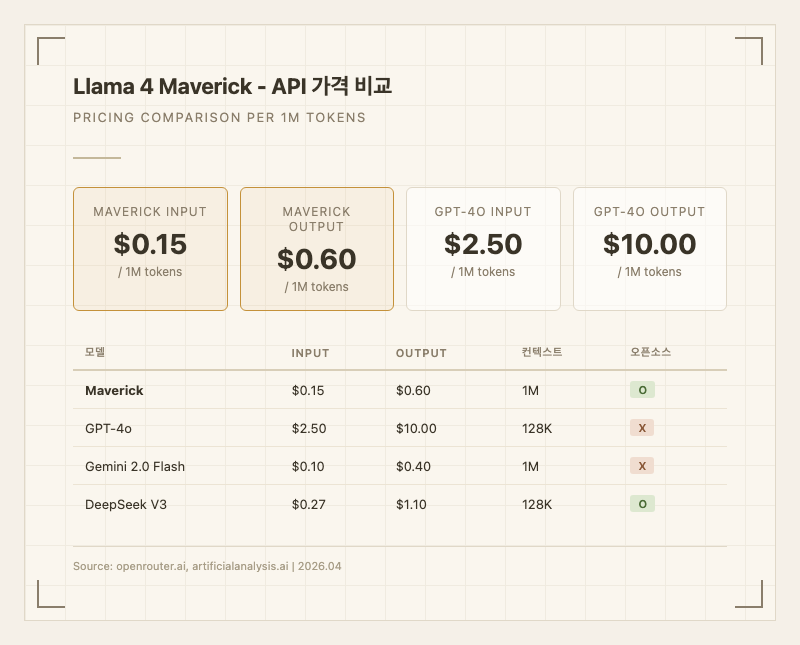The image size is (800, 645).
Task: Click GPT-4o's 128K context cell
Action: (x=537, y=428)
